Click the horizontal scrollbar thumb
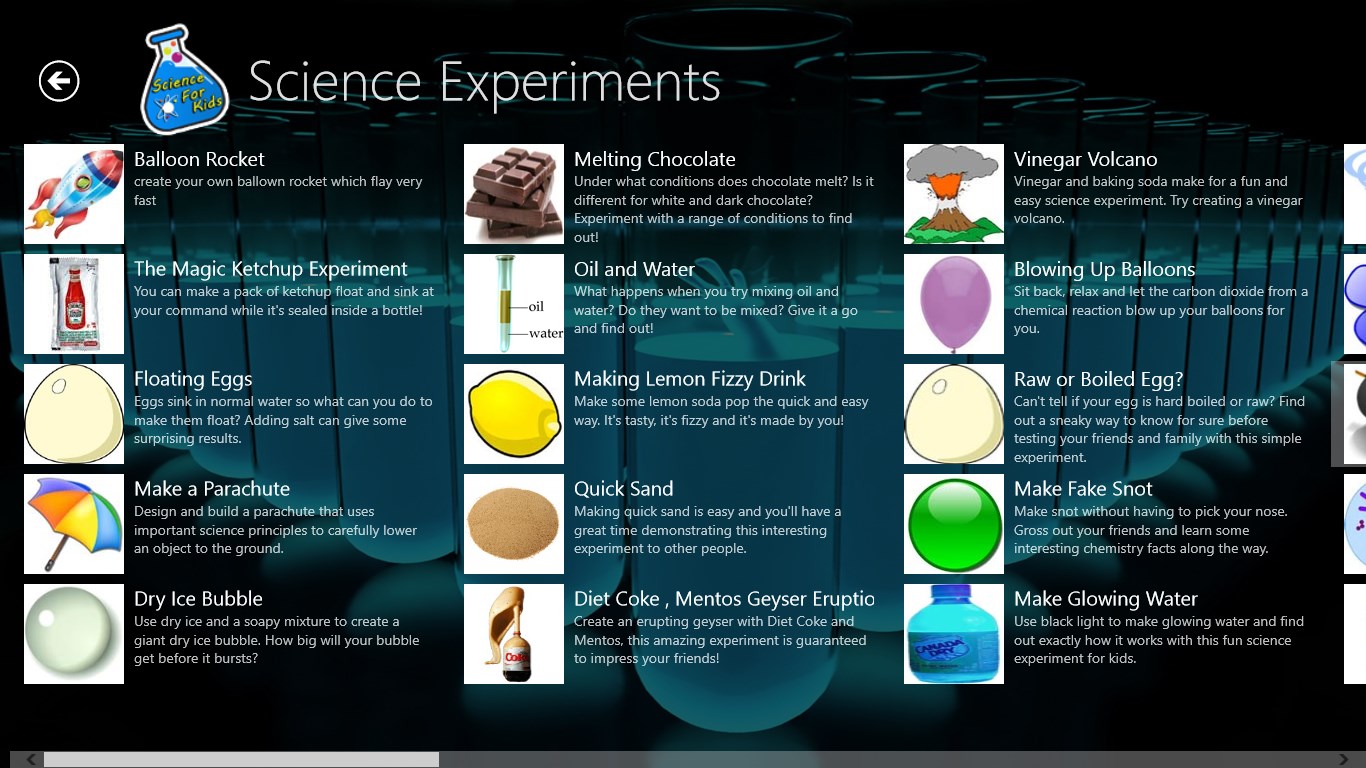 [x=241, y=760]
